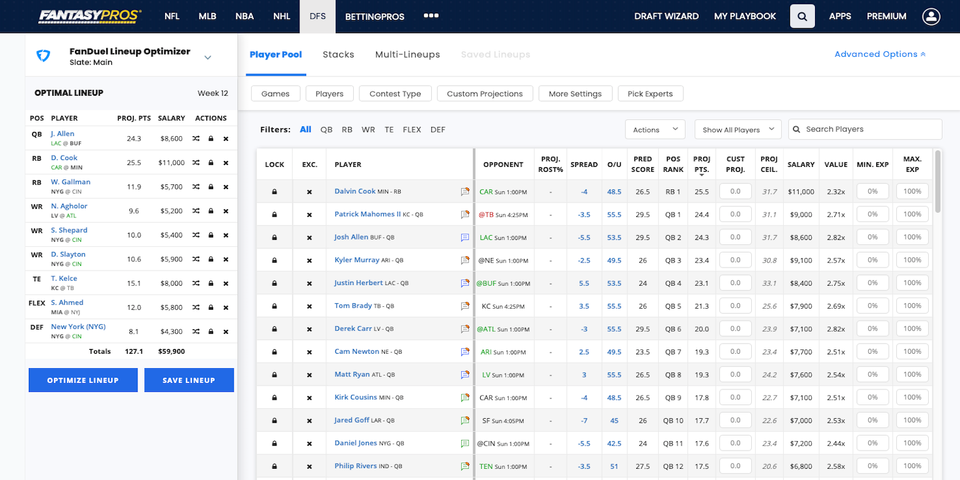This screenshot has height=480, width=960.
Task: Sort by the Proj Pts column header
Action: (702, 164)
